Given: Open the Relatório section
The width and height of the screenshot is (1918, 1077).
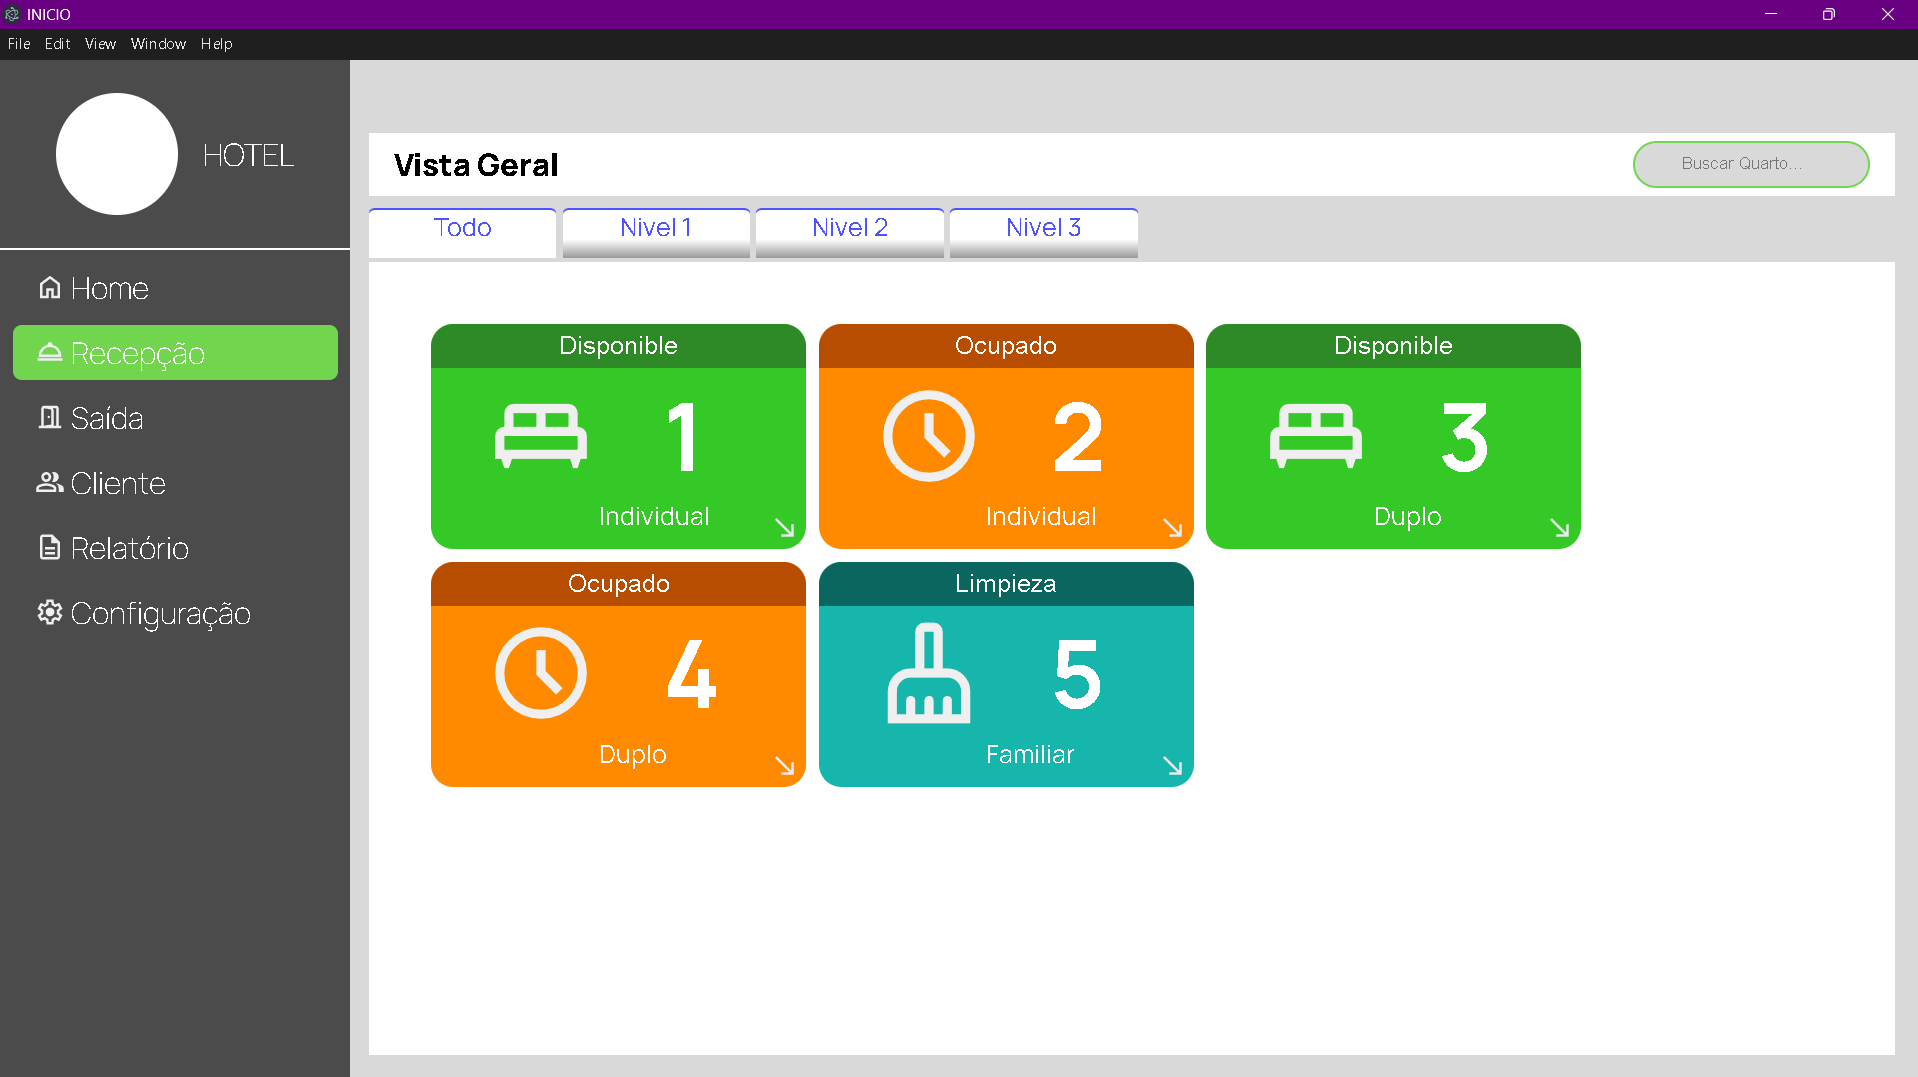Looking at the screenshot, I should 129,549.
